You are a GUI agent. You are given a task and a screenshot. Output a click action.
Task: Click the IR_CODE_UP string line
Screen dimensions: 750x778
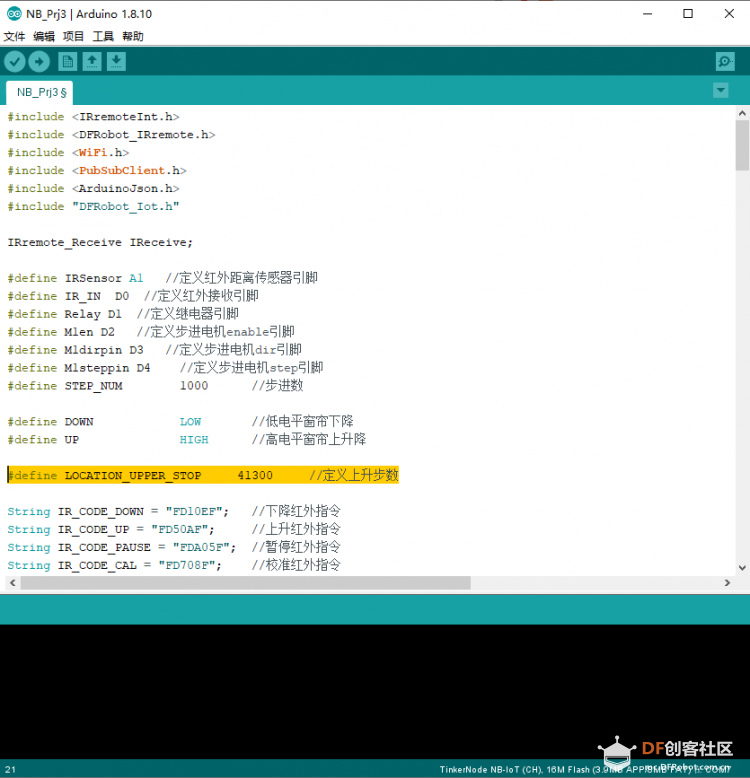coord(174,529)
